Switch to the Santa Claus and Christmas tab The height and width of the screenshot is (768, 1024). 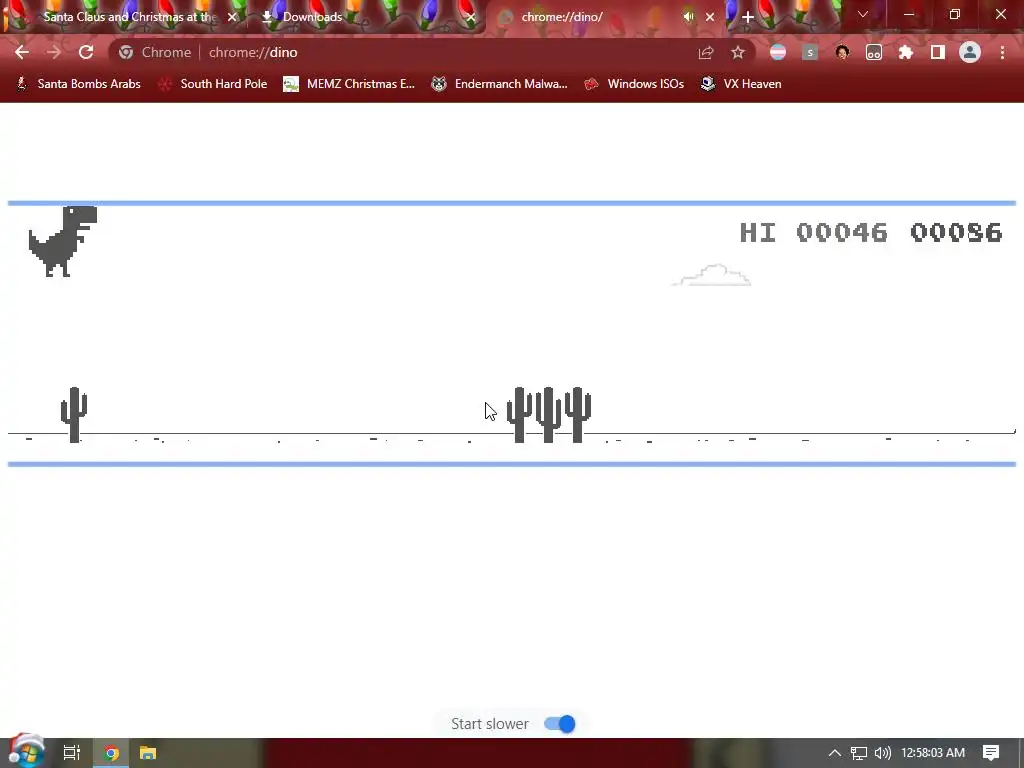[129, 17]
